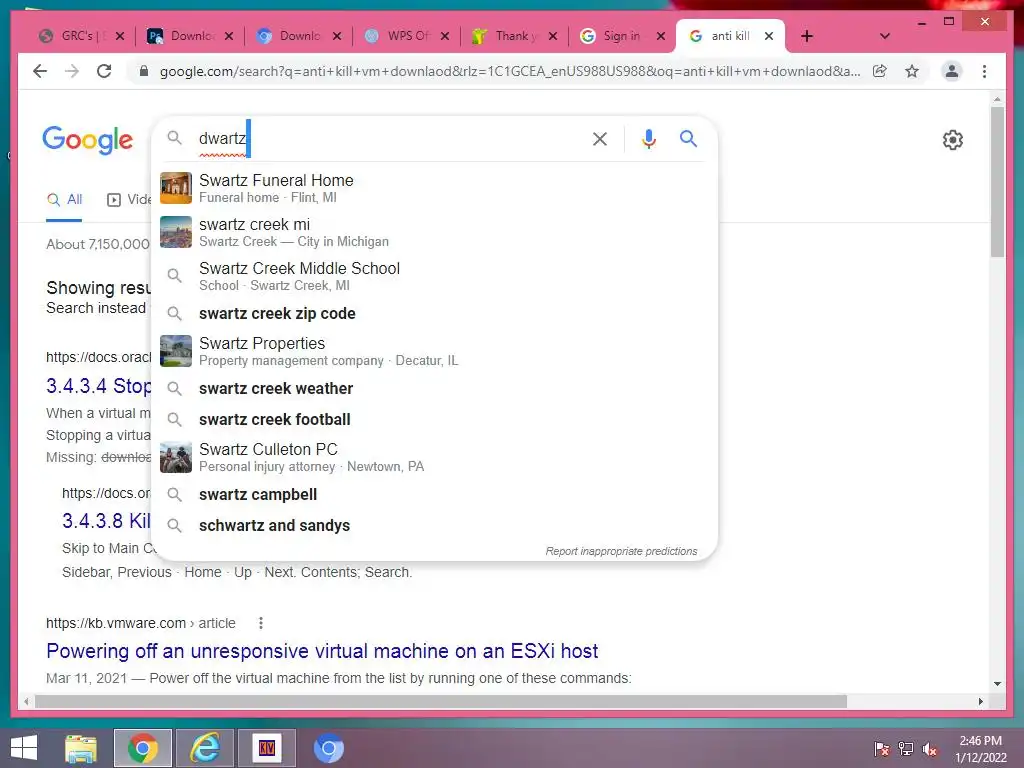The image size is (1024, 768).
Task: Open Chrome's three-dot menu
Action: click(x=984, y=71)
